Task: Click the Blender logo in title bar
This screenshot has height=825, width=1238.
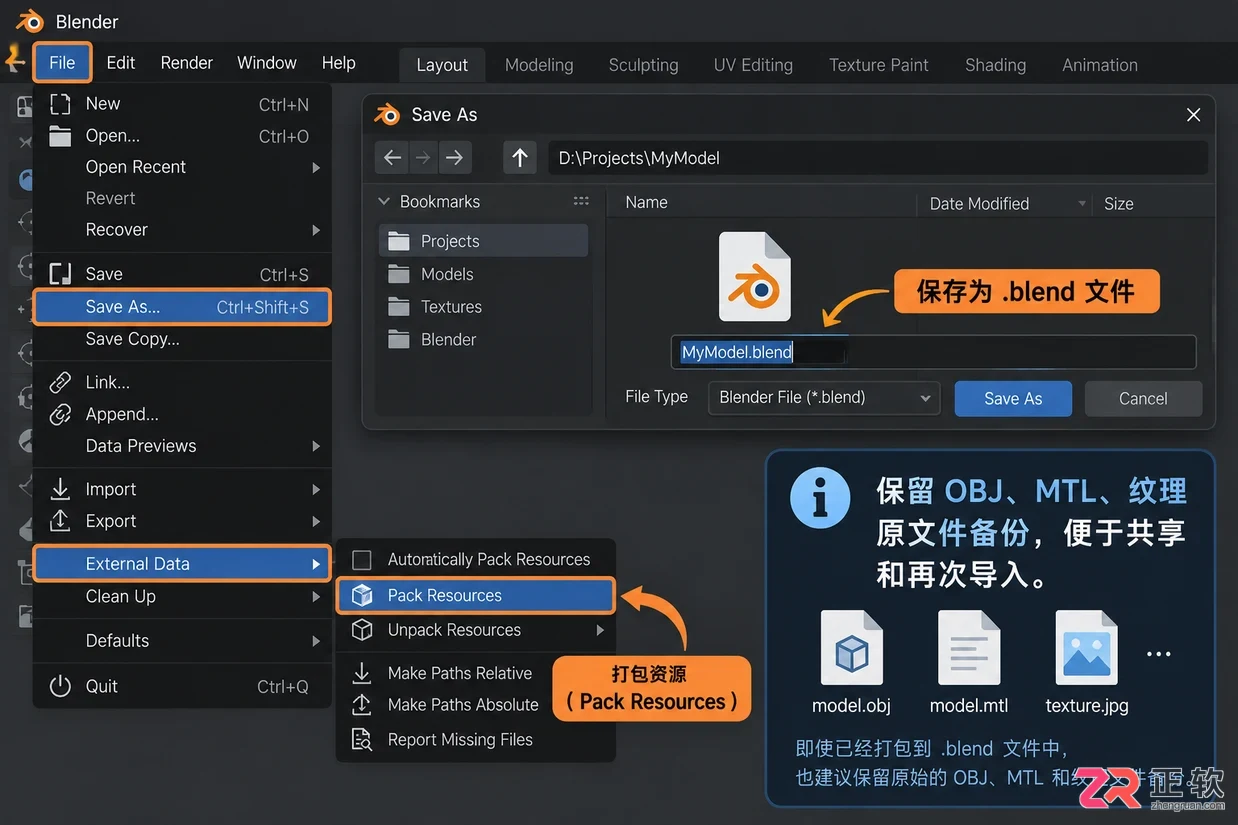Action: tap(31, 21)
